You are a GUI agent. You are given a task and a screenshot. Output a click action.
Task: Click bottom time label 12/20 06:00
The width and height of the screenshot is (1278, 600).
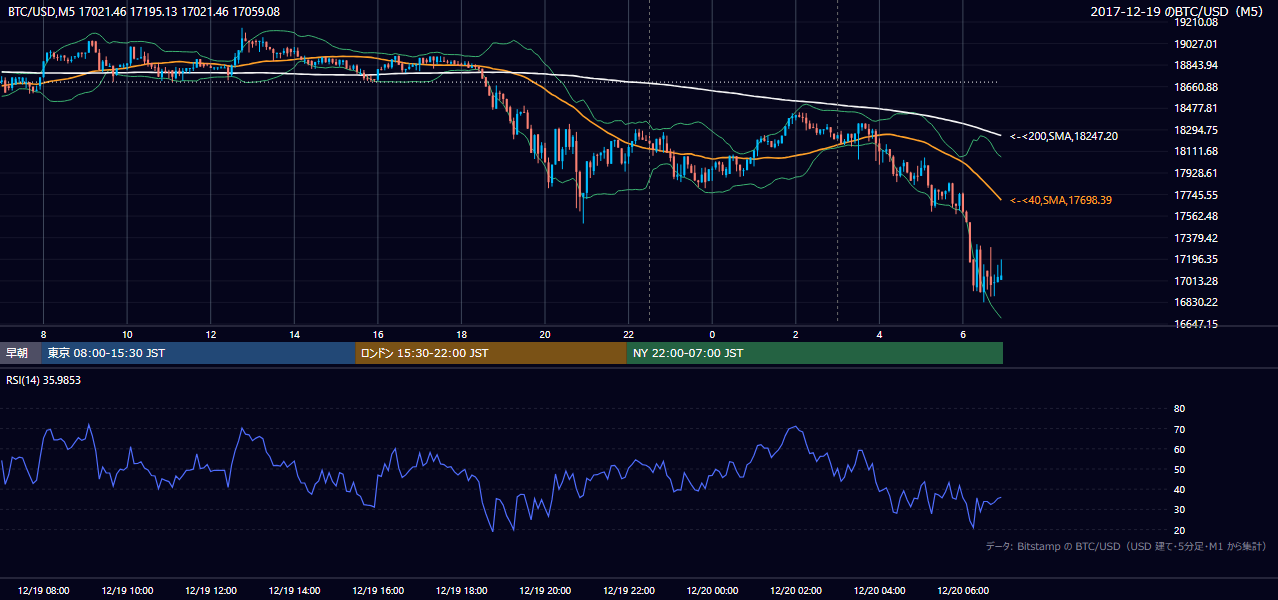[x=963, y=591]
